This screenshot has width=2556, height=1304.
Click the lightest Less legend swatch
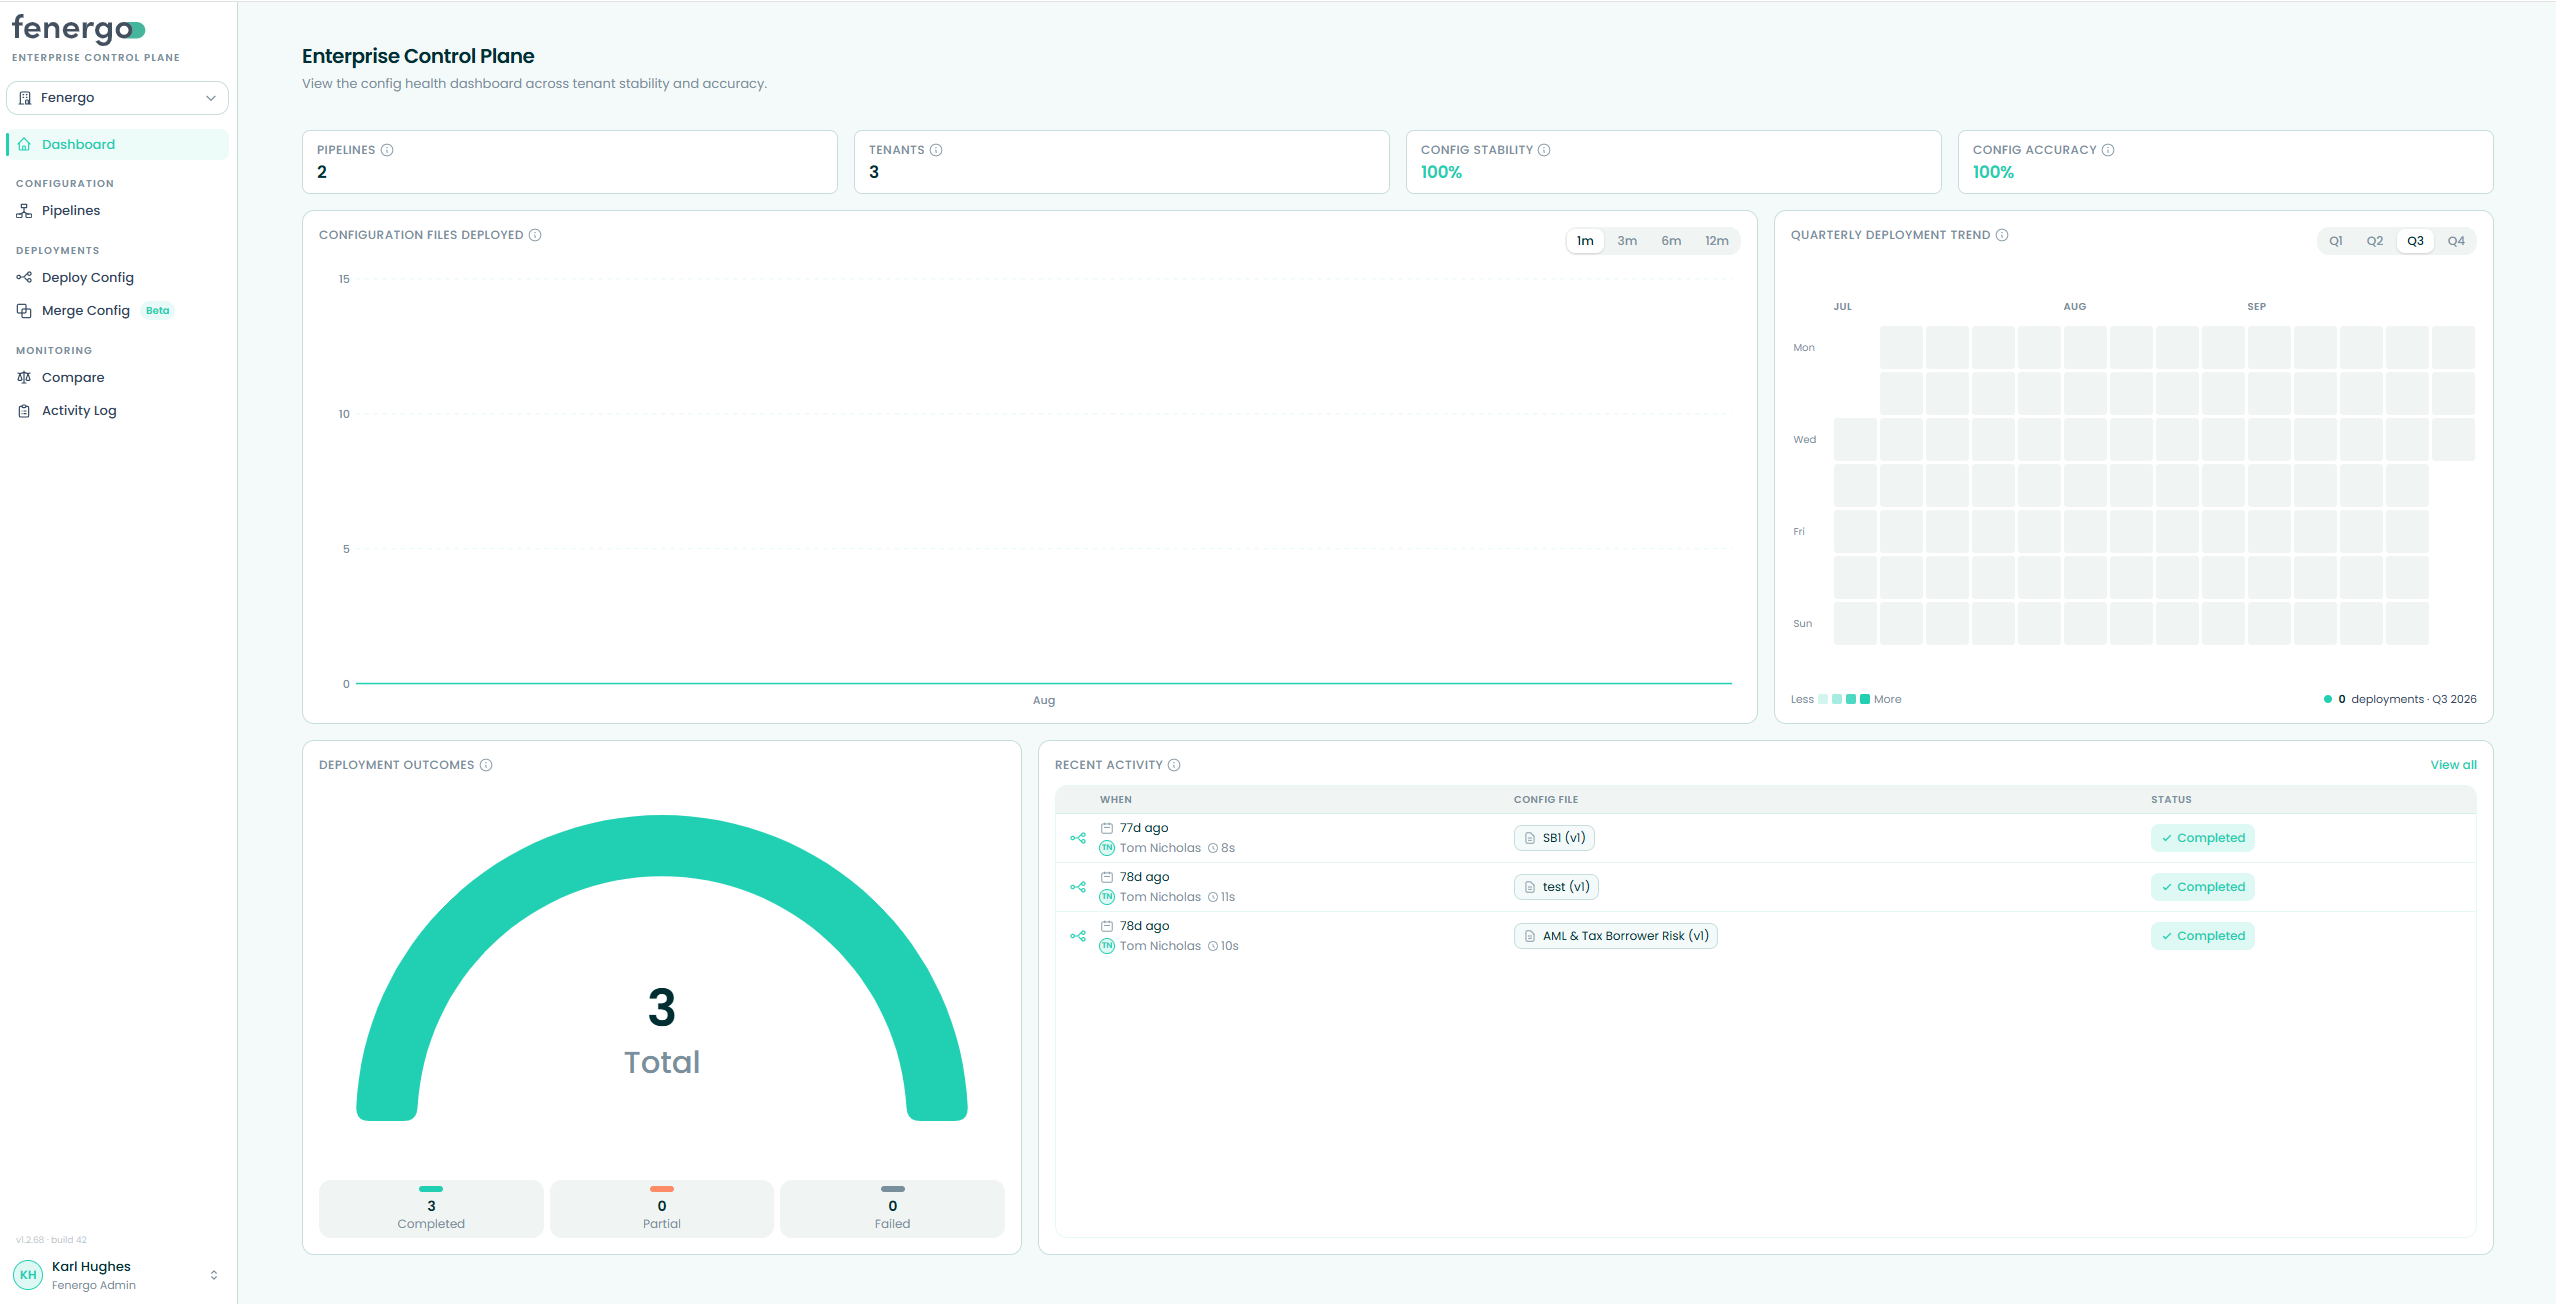point(1823,699)
